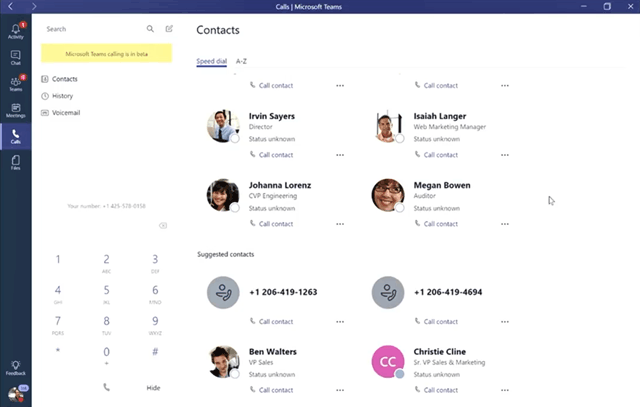
Task: Call contact Ben Walters
Action: (271, 390)
